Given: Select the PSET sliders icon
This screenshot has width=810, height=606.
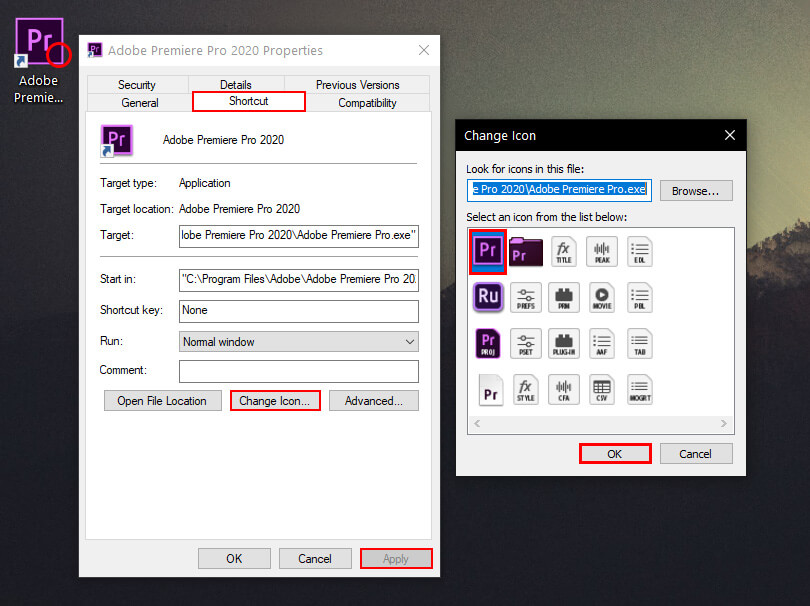Looking at the screenshot, I should 526,343.
